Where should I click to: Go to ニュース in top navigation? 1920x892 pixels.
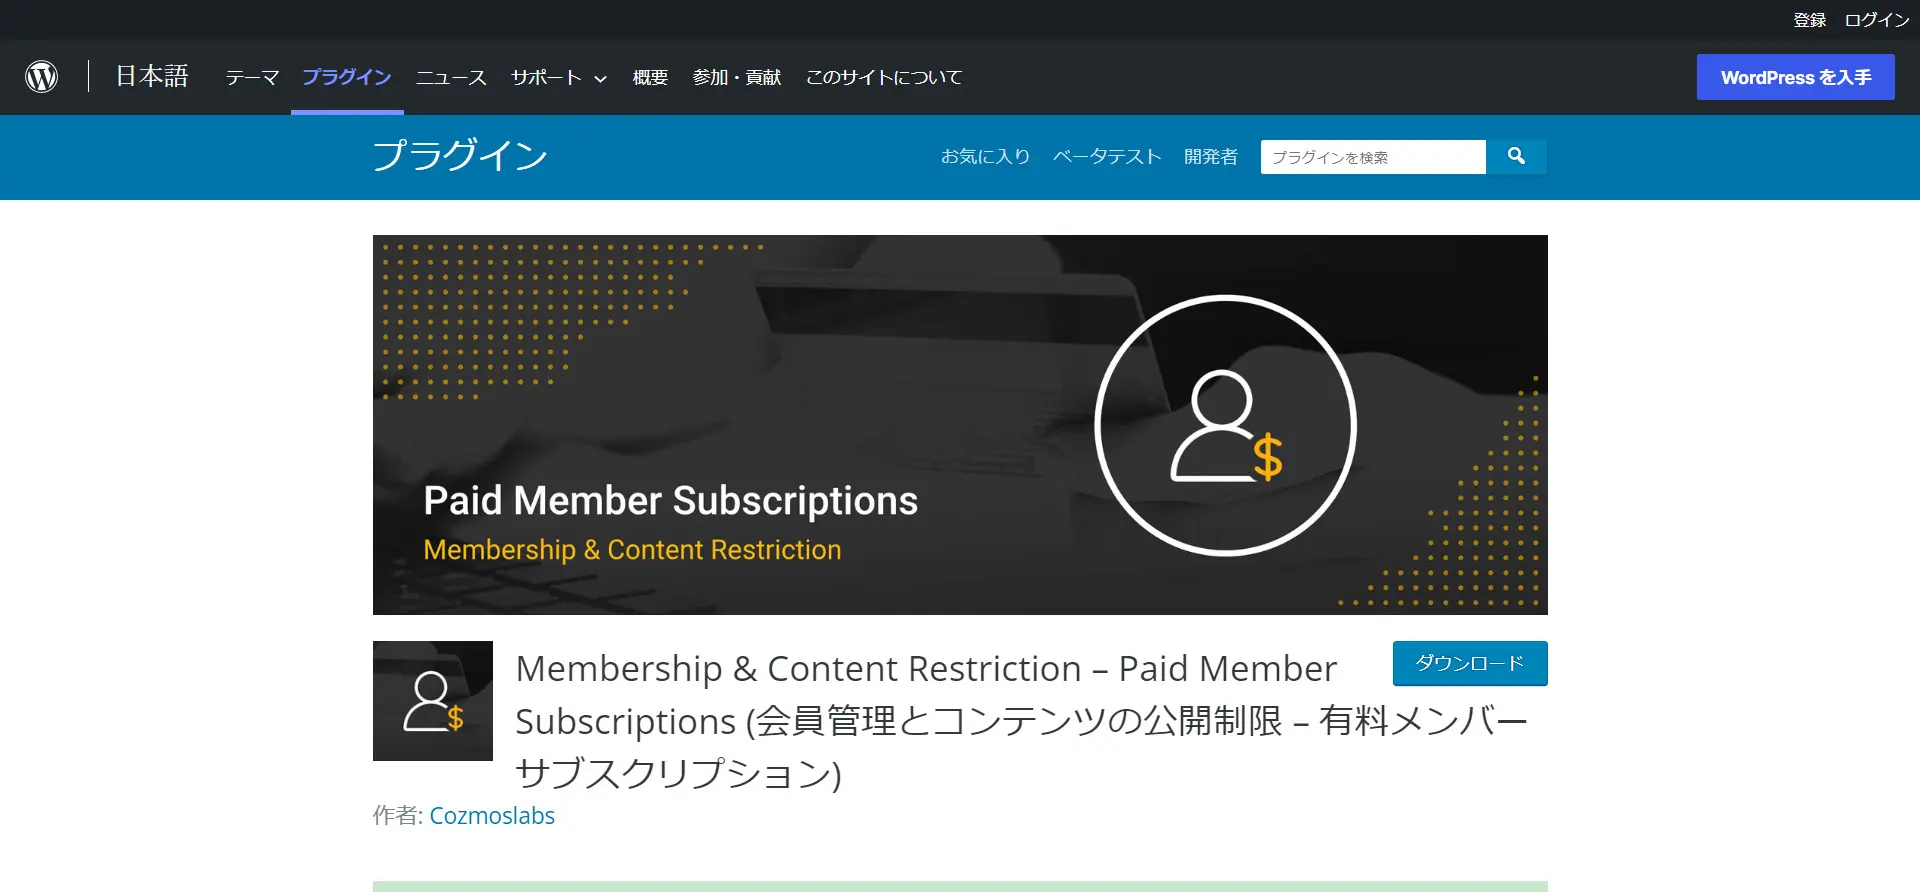click(451, 77)
